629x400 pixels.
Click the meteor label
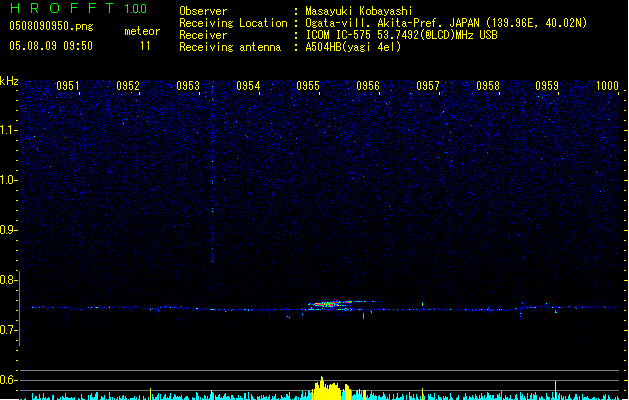(x=142, y=31)
